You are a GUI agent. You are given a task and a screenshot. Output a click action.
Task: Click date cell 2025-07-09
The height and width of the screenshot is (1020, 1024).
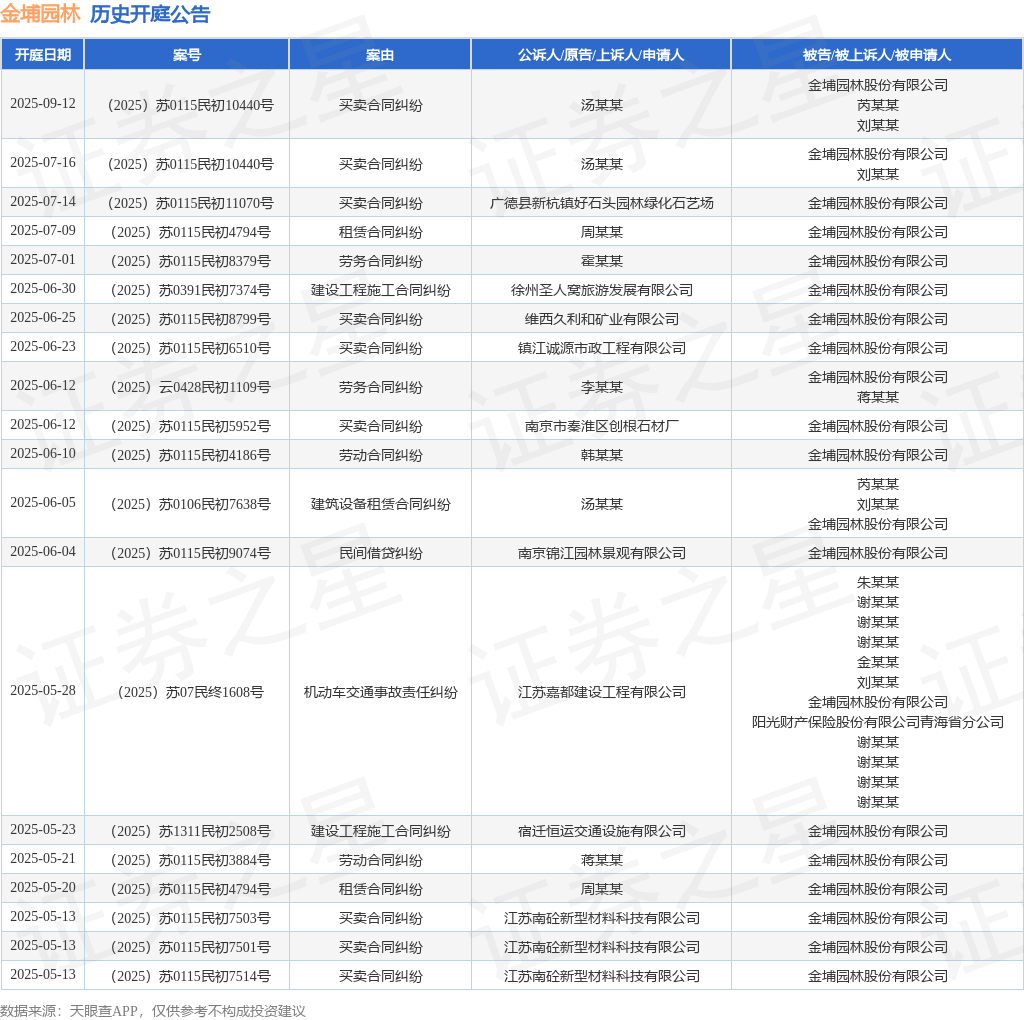point(42,231)
